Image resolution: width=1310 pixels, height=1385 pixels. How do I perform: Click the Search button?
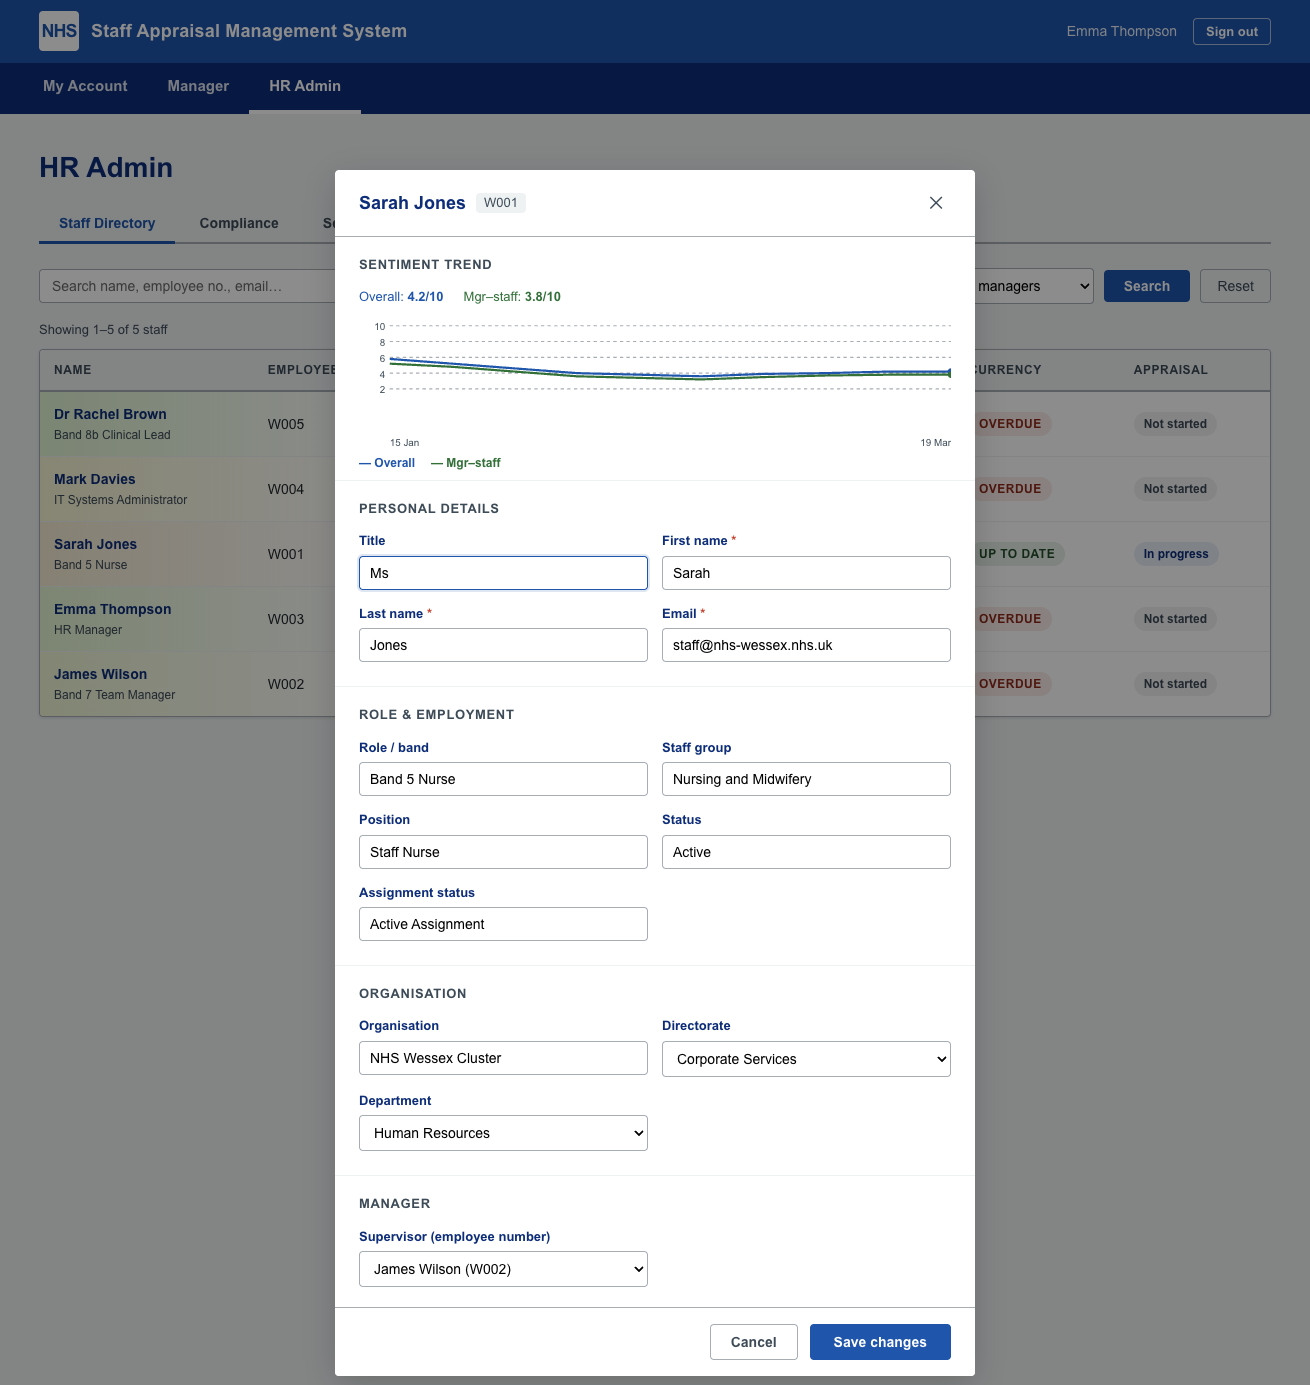coord(1146,286)
